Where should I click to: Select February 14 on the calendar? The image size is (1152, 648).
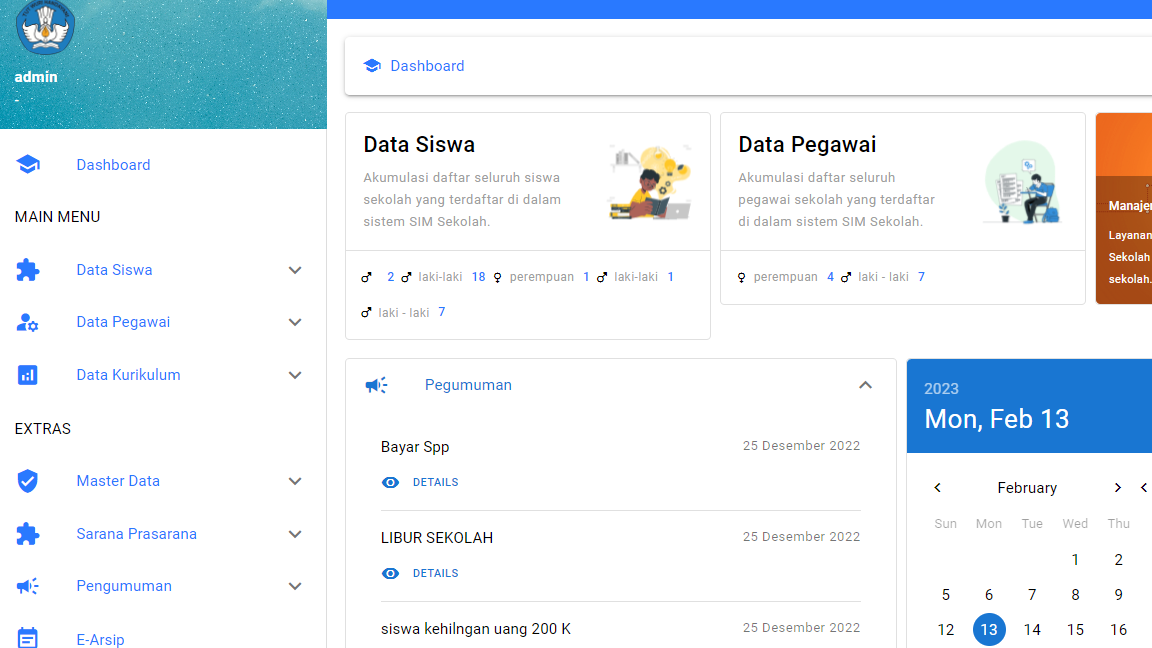1032,630
